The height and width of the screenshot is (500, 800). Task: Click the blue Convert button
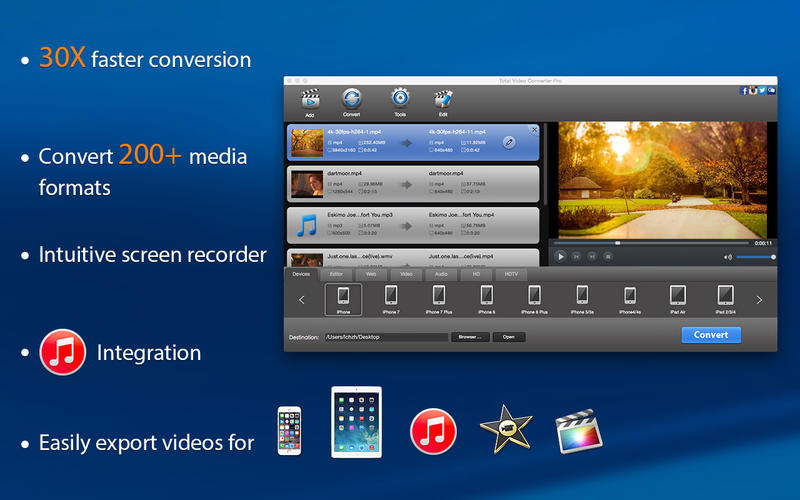point(711,335)
